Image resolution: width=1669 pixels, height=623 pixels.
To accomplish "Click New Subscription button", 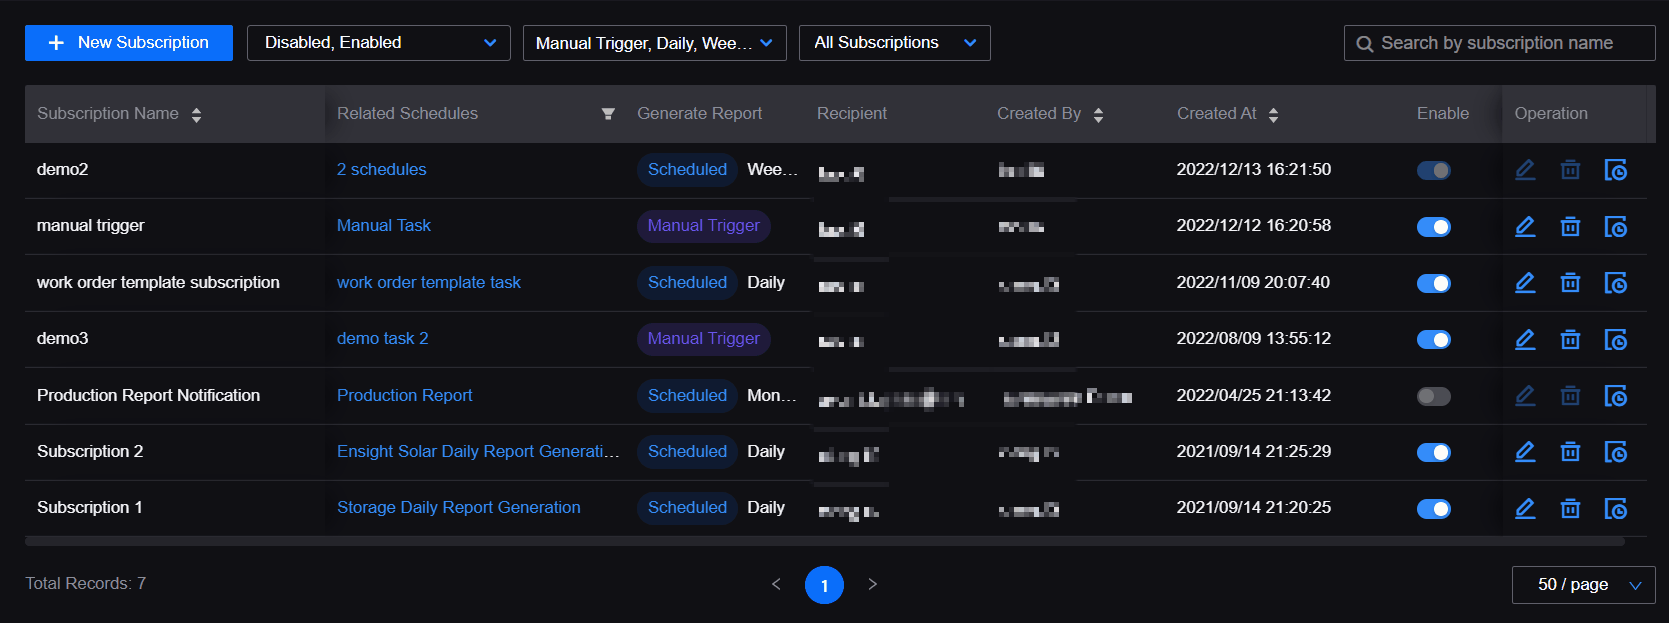I will (129, 43).
